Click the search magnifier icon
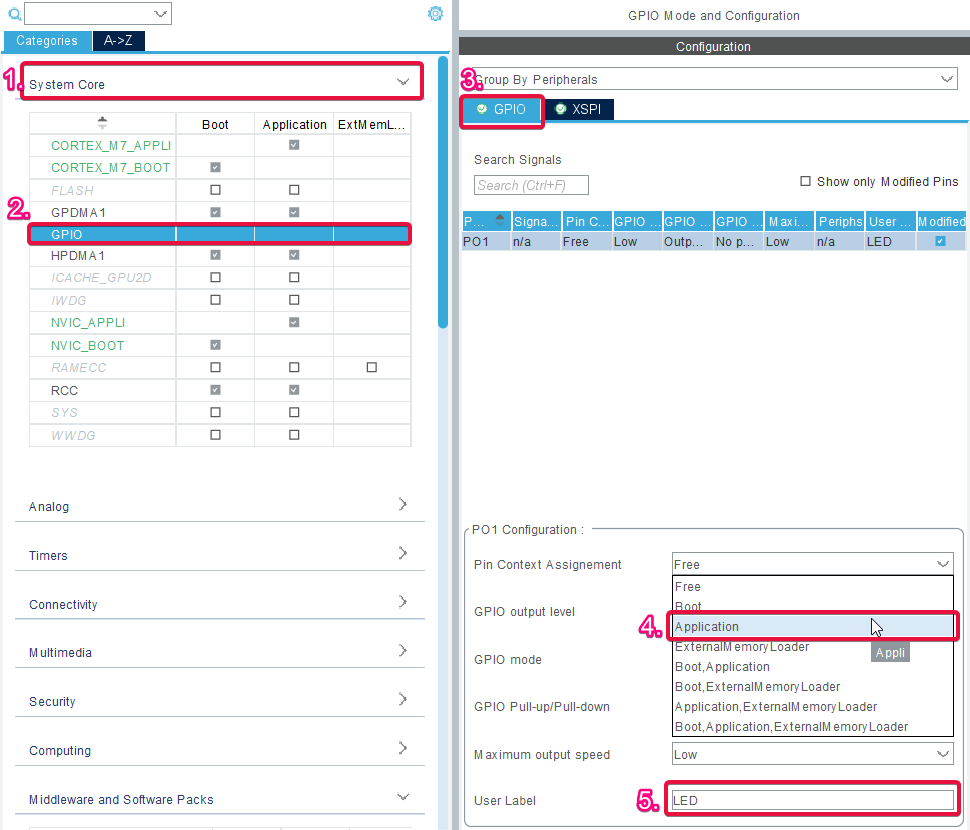The image size is (970, 830). point(14,14)
